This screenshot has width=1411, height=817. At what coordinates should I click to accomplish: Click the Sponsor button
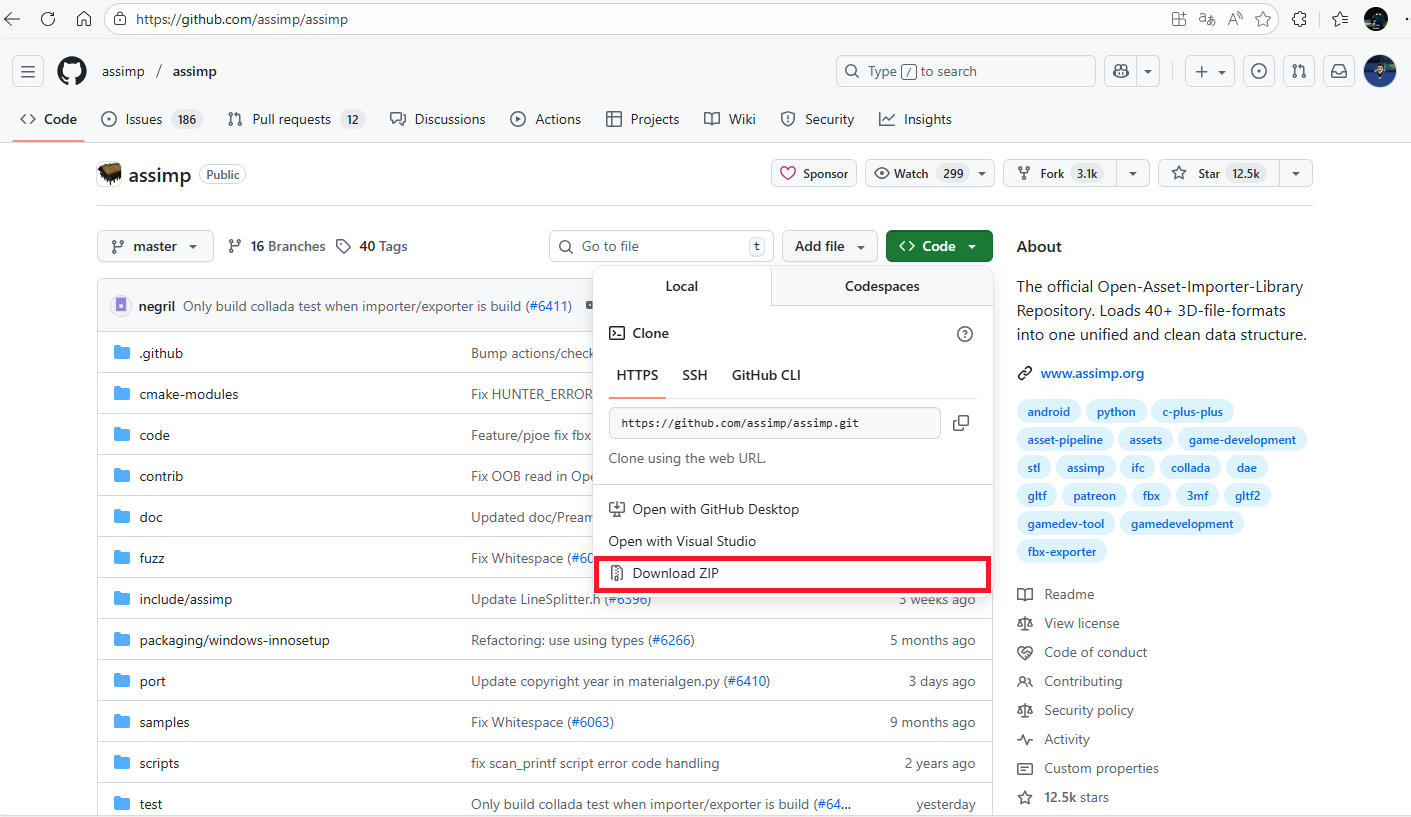point(814,173)
